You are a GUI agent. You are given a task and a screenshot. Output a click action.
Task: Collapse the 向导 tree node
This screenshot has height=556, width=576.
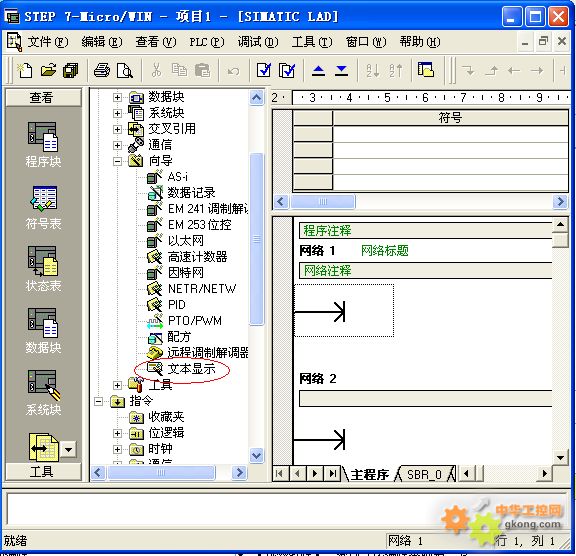(117, 161)
